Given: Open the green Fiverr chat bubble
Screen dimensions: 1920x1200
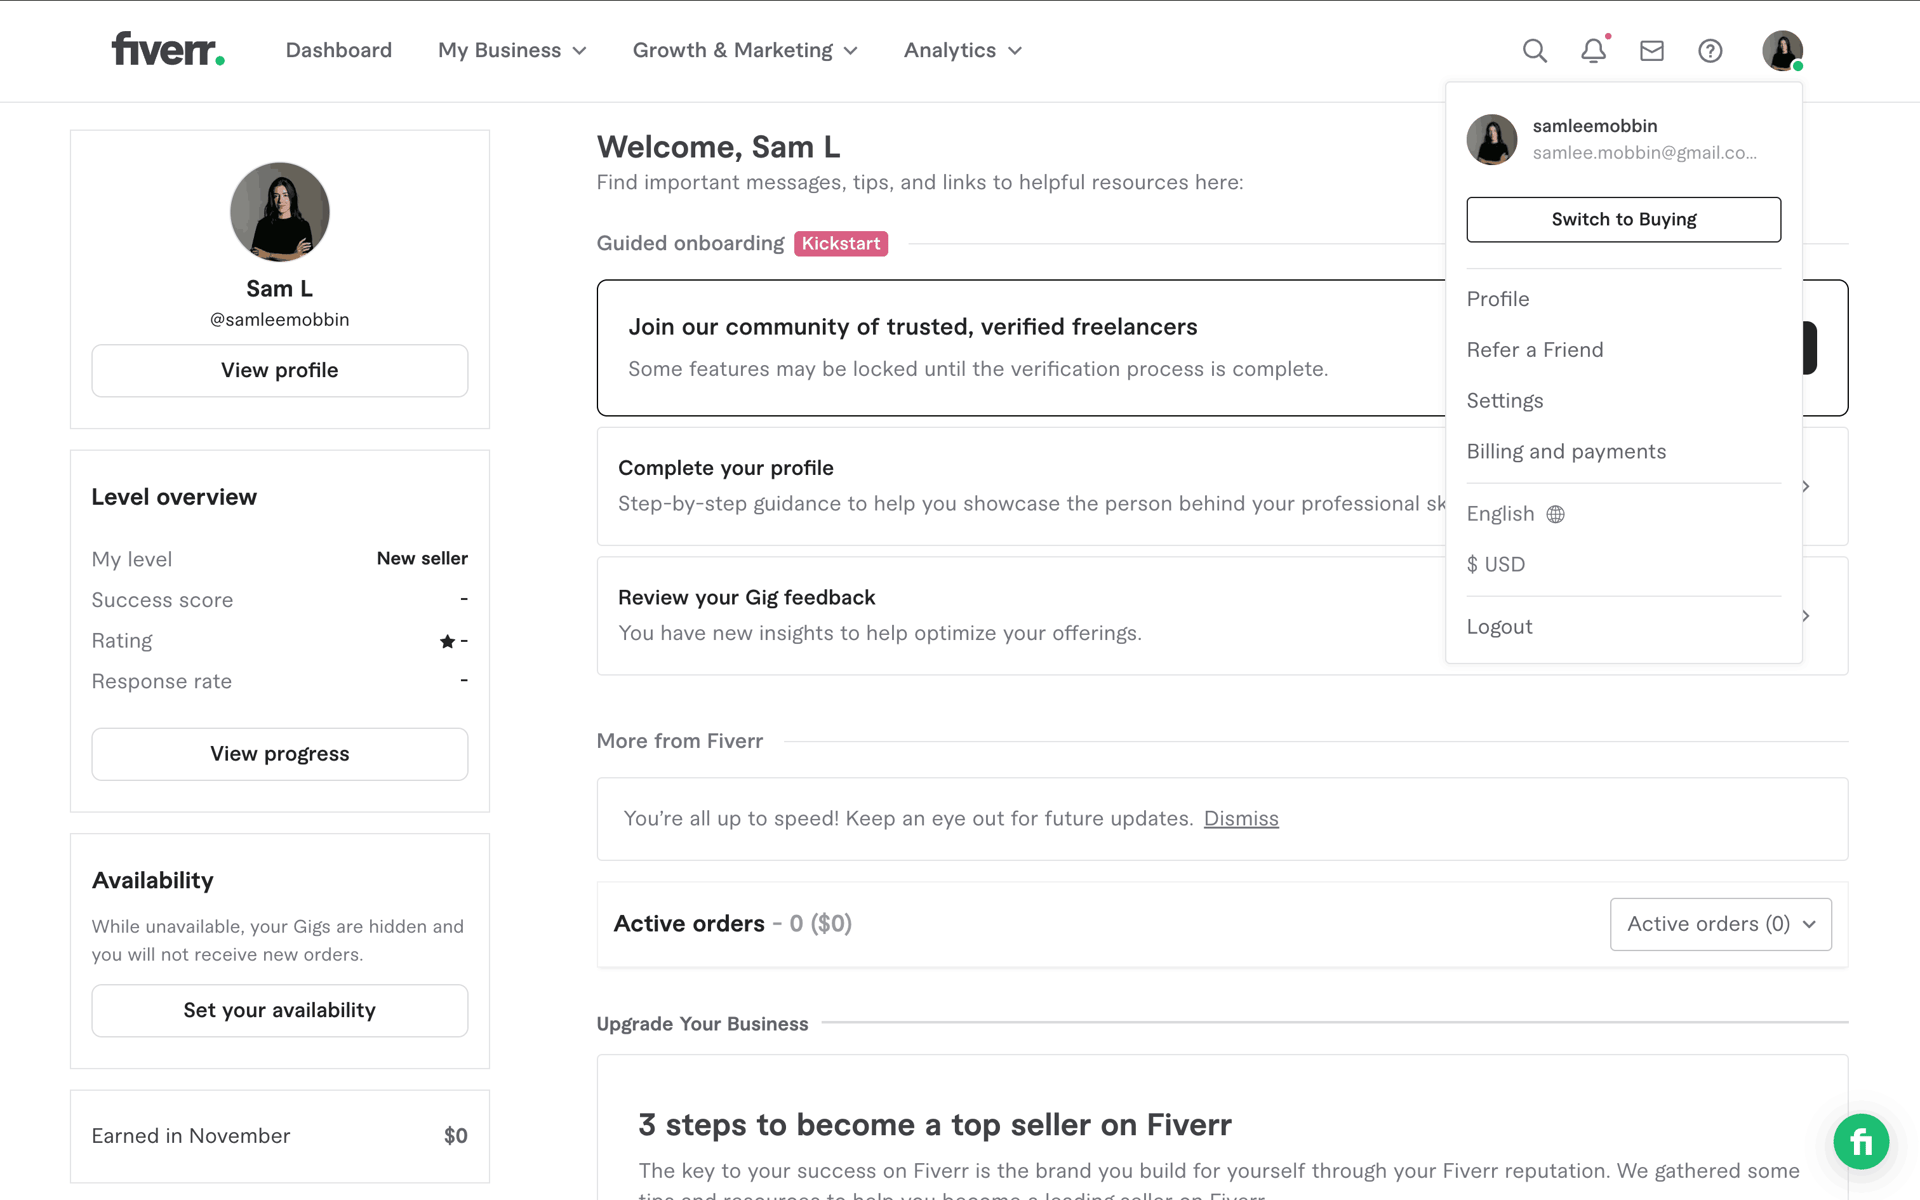Looking at the screenshot, I should 1861,1141.
